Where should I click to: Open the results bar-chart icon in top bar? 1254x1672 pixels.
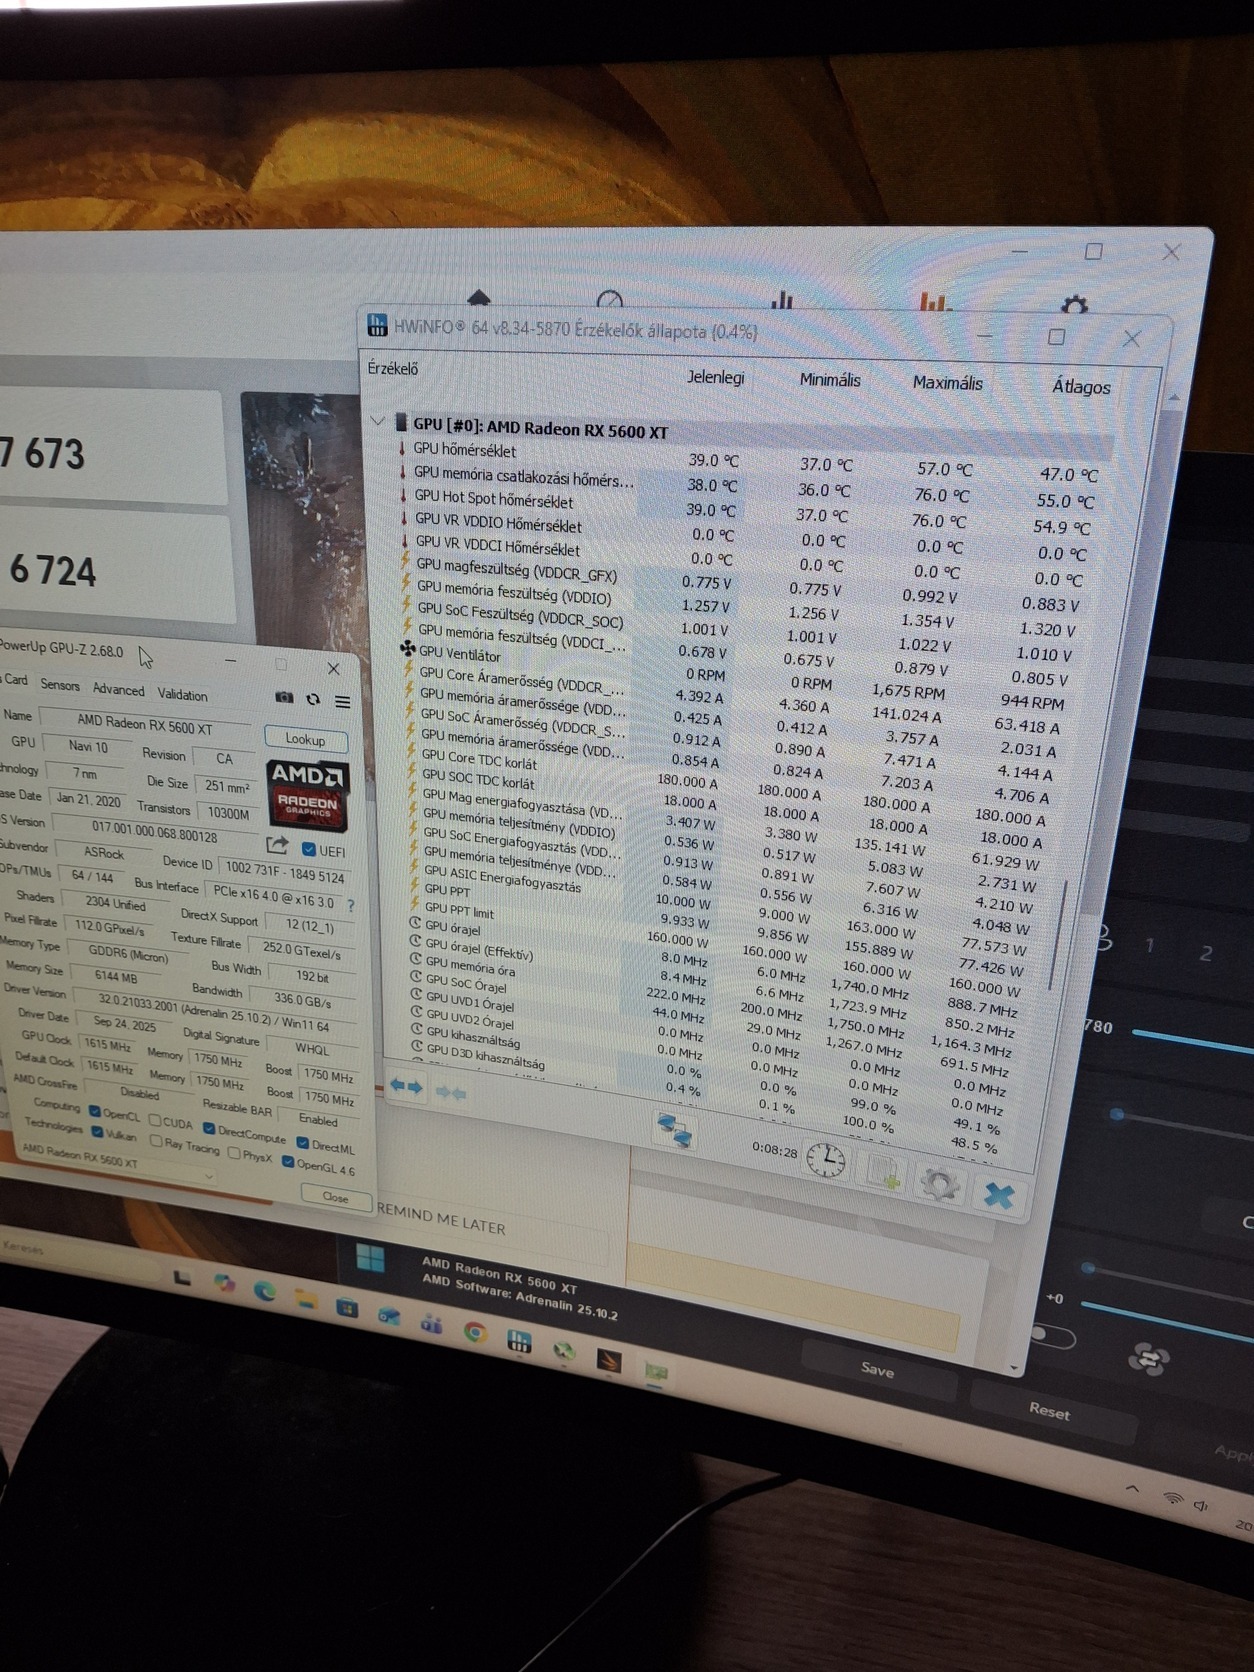782,299
